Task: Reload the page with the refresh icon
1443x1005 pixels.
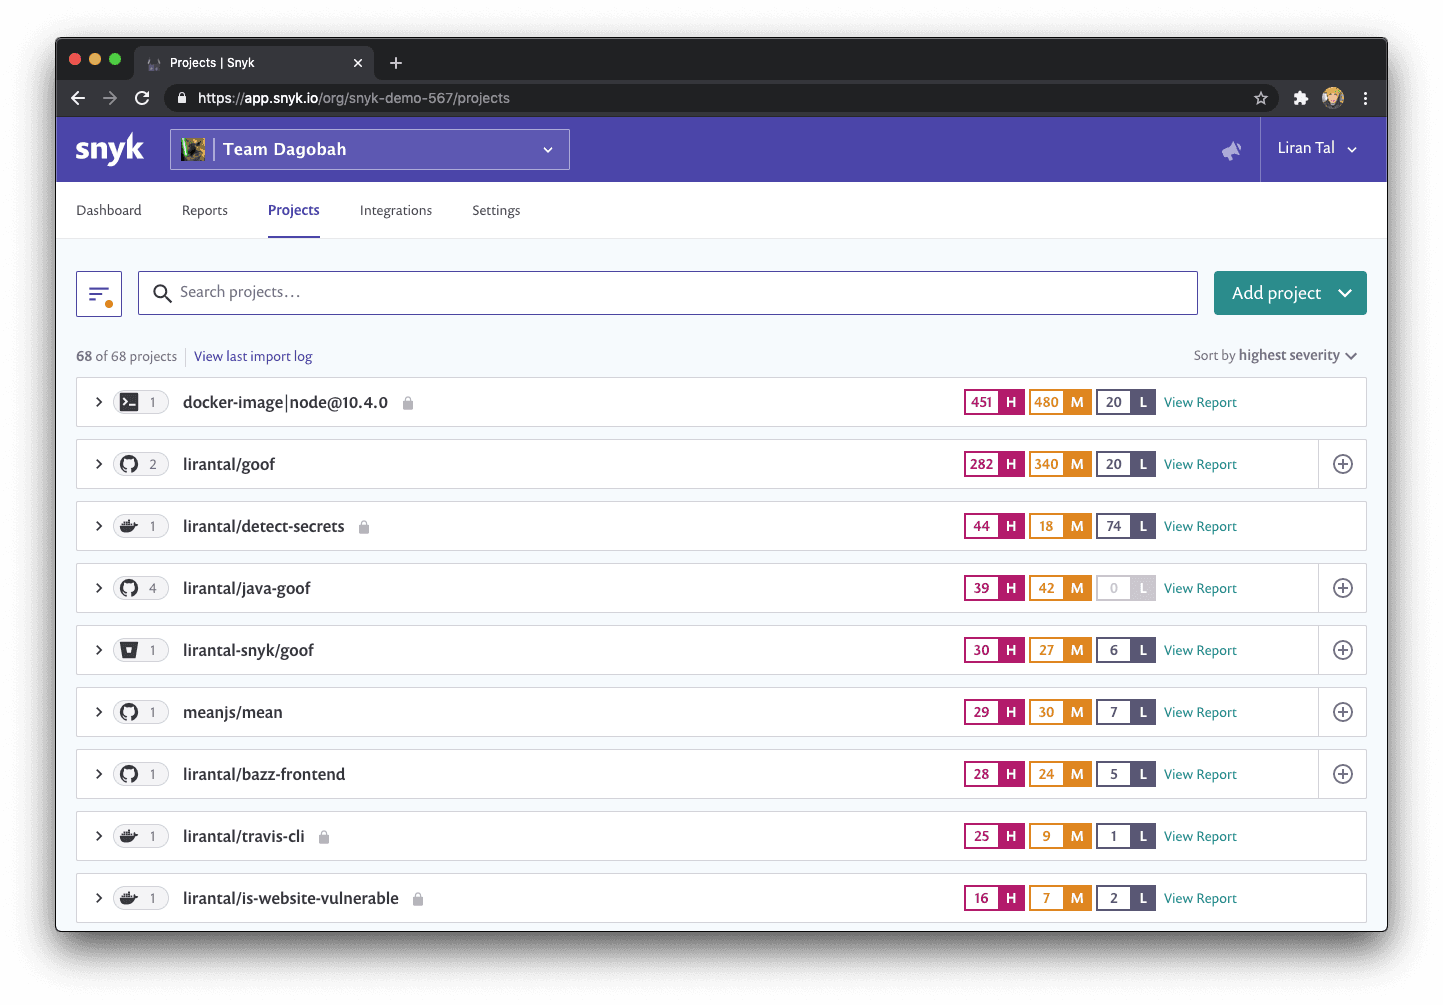Action: click(142, 98)
